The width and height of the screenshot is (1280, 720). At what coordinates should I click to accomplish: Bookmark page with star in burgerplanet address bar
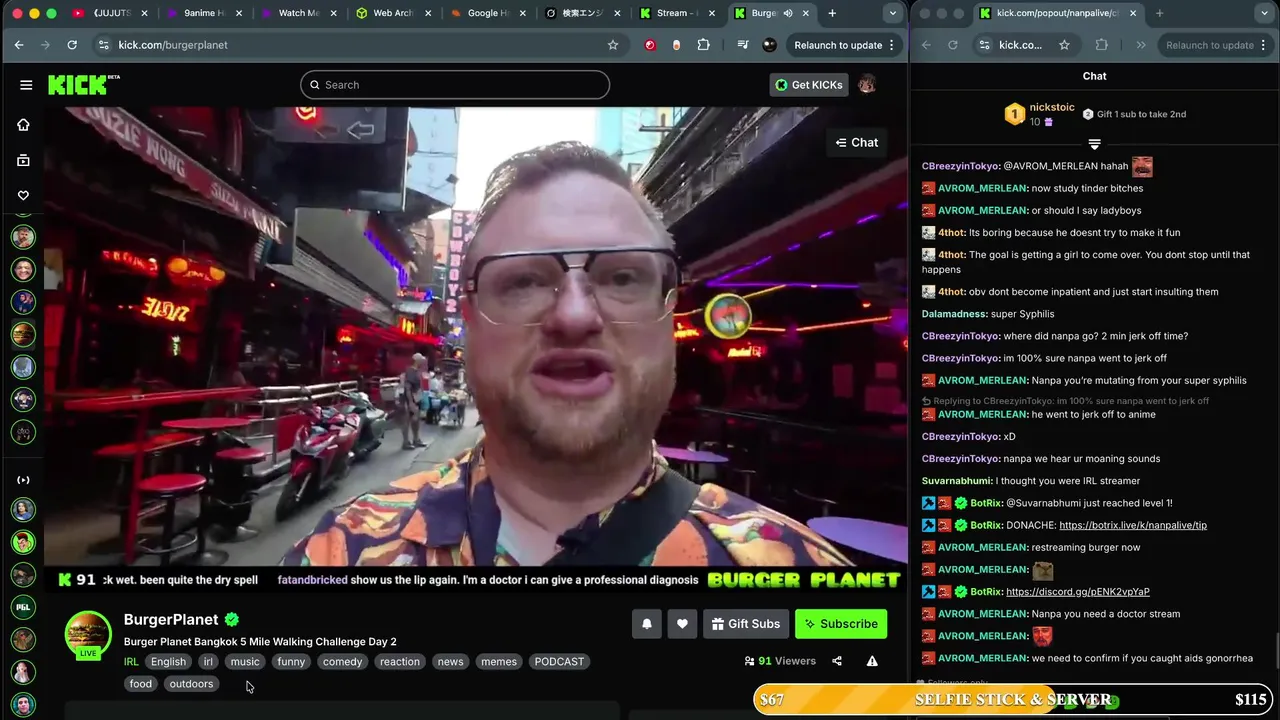[613, 45]
